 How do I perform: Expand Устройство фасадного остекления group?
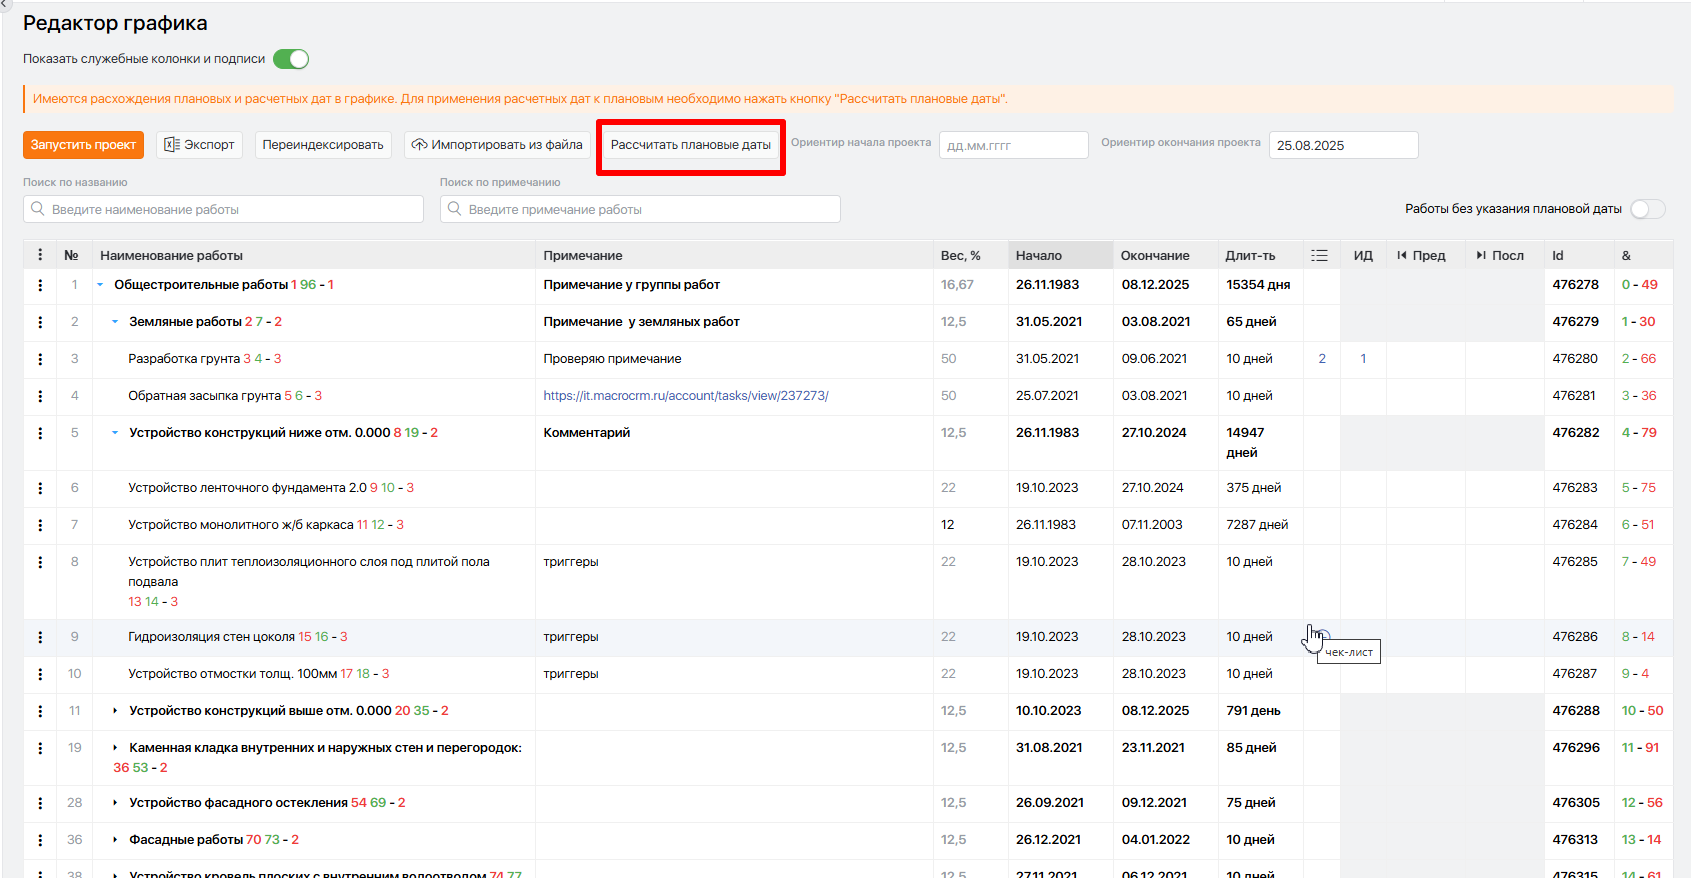tap(115, 803)
